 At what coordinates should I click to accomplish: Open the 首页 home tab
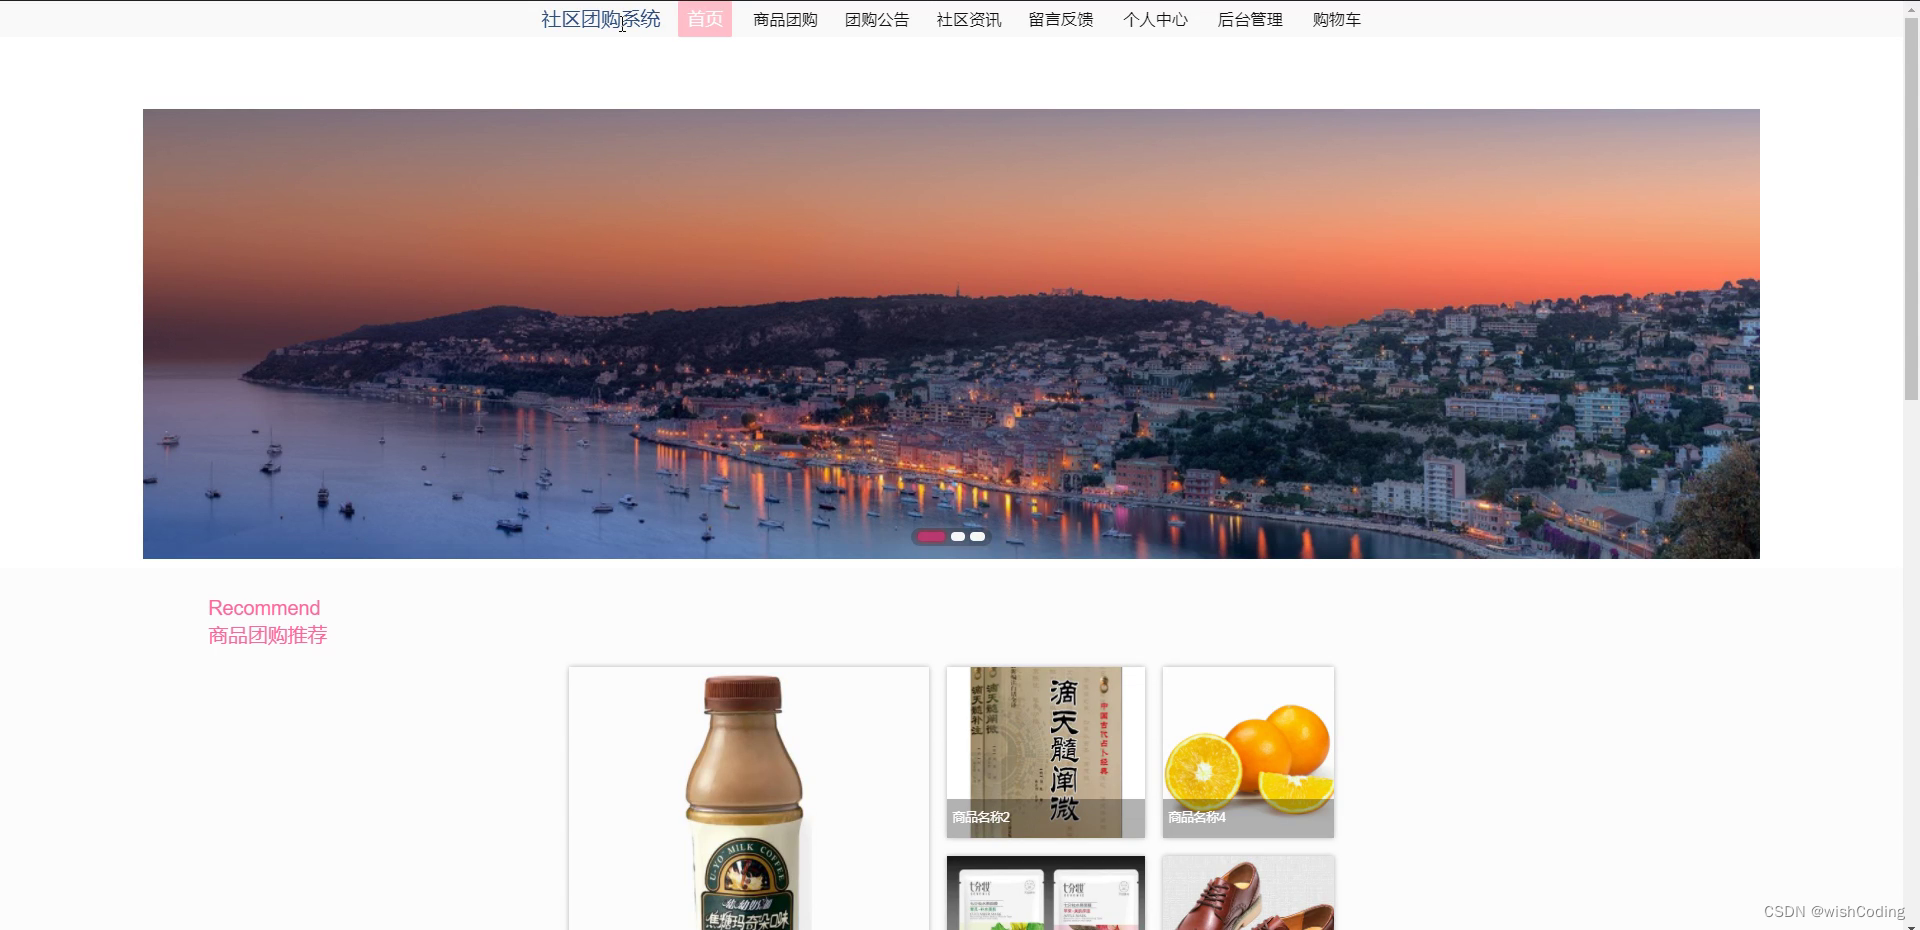(705, 19)
